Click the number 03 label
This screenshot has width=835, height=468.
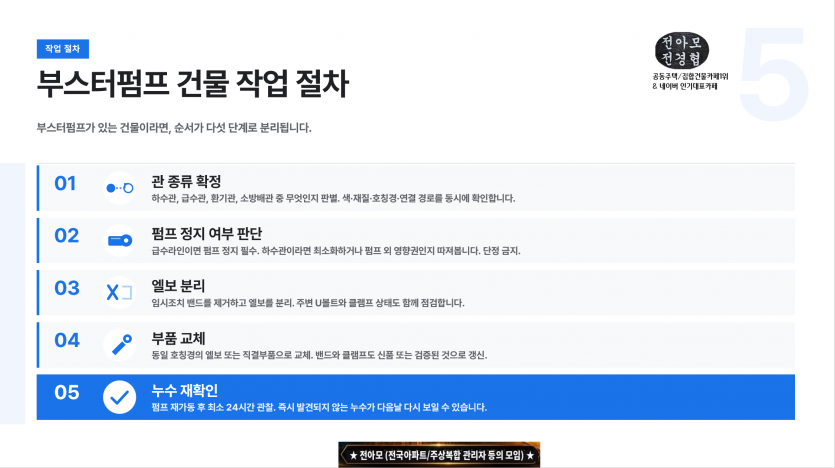tap(67, 288)
